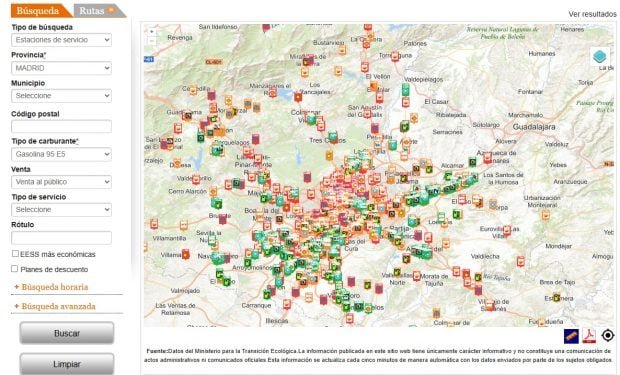Open the Provincia dropdown showing MADRID
620x375 pixels.
point(61,68)
